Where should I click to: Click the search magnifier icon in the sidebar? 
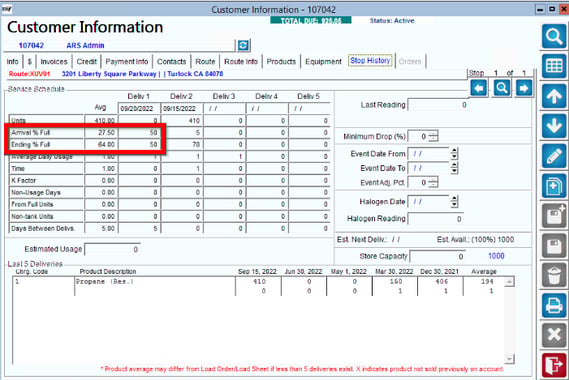(x=554, y=36)
